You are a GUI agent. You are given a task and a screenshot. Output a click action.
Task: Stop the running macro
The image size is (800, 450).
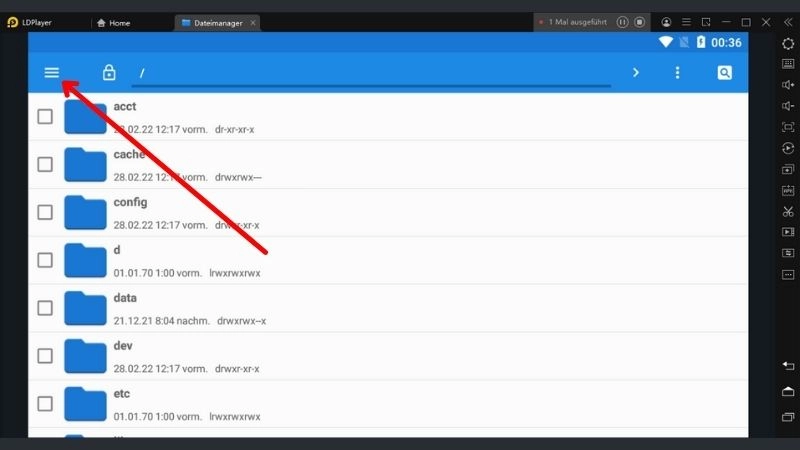[x=639, y=22]
